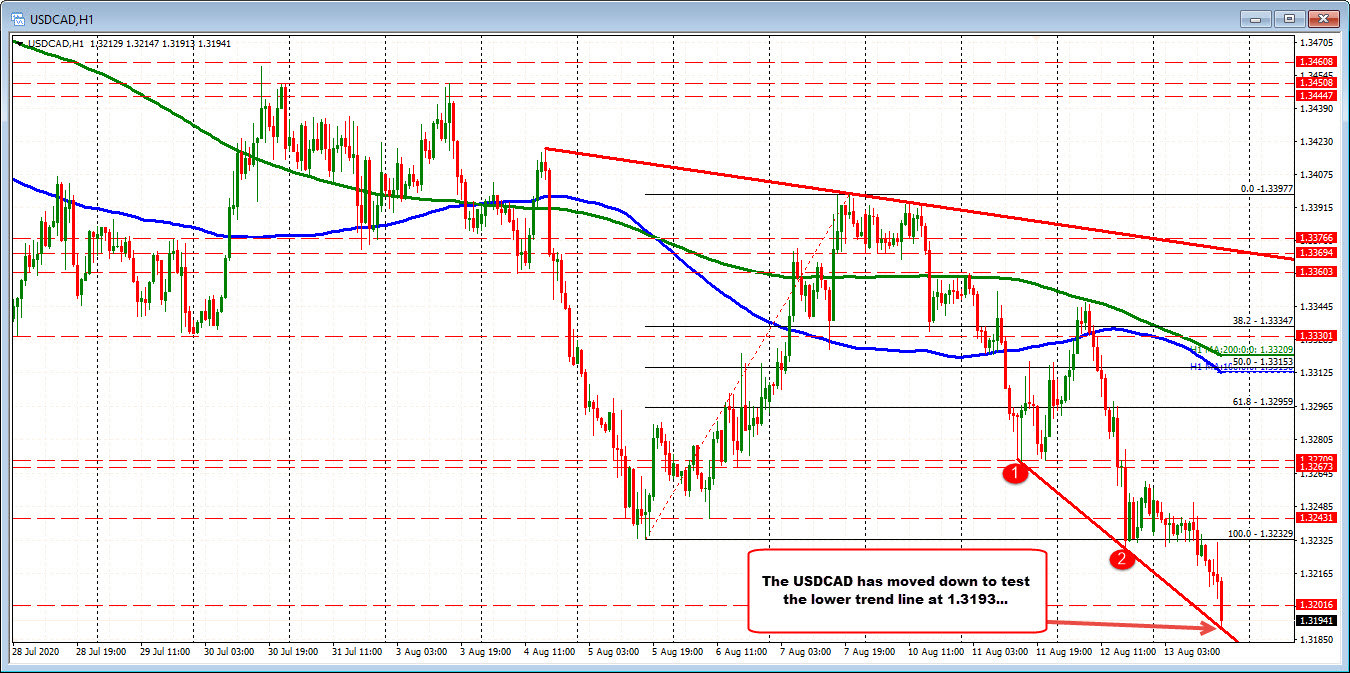
Task: Select the 1.34447 red price level label
Action: click(x=1315, y=95)
